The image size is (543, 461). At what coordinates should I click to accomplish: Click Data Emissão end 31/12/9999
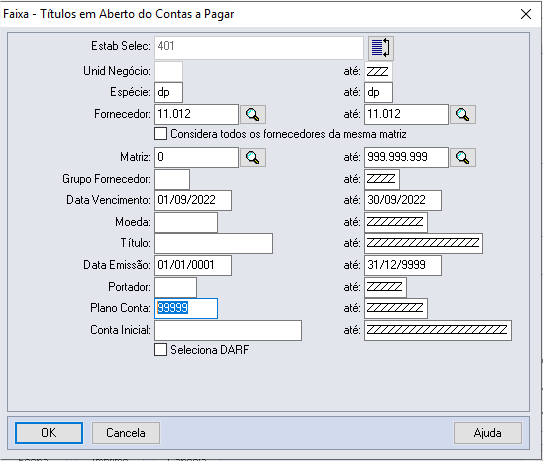point(403,265)
